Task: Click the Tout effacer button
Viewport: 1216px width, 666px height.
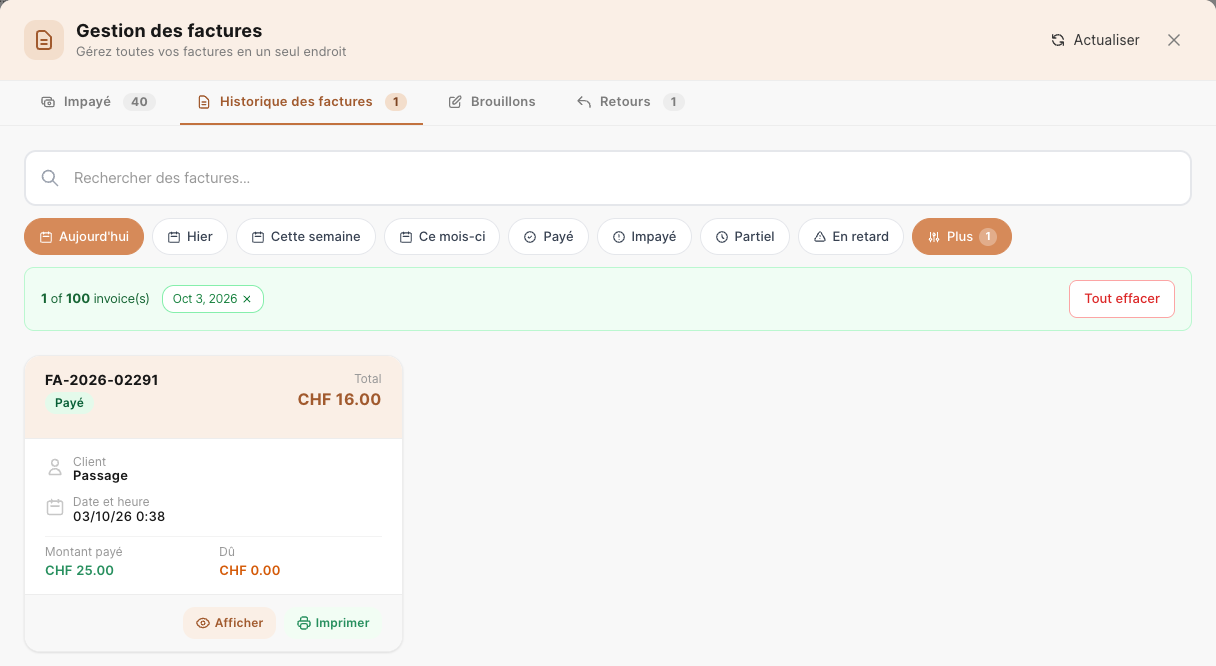Action: (x=1122, y=299)
